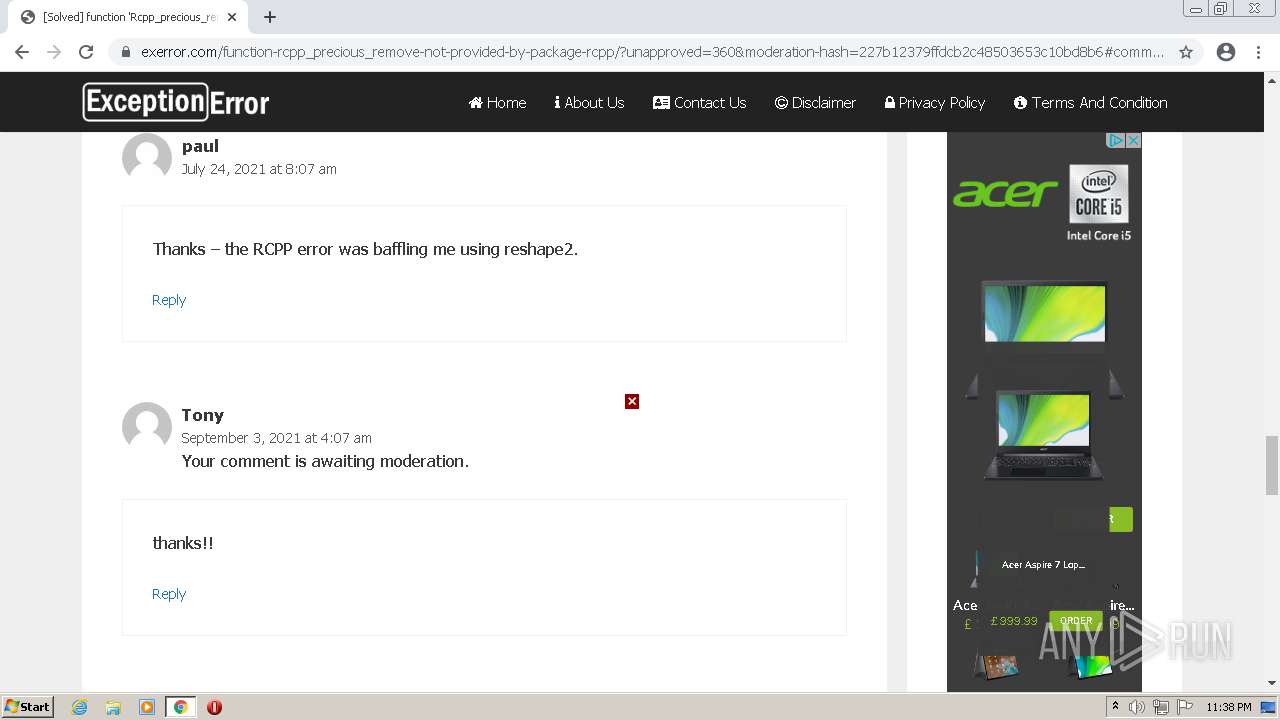
Task: Open the Windows Start menu
Action: (28, 706)
